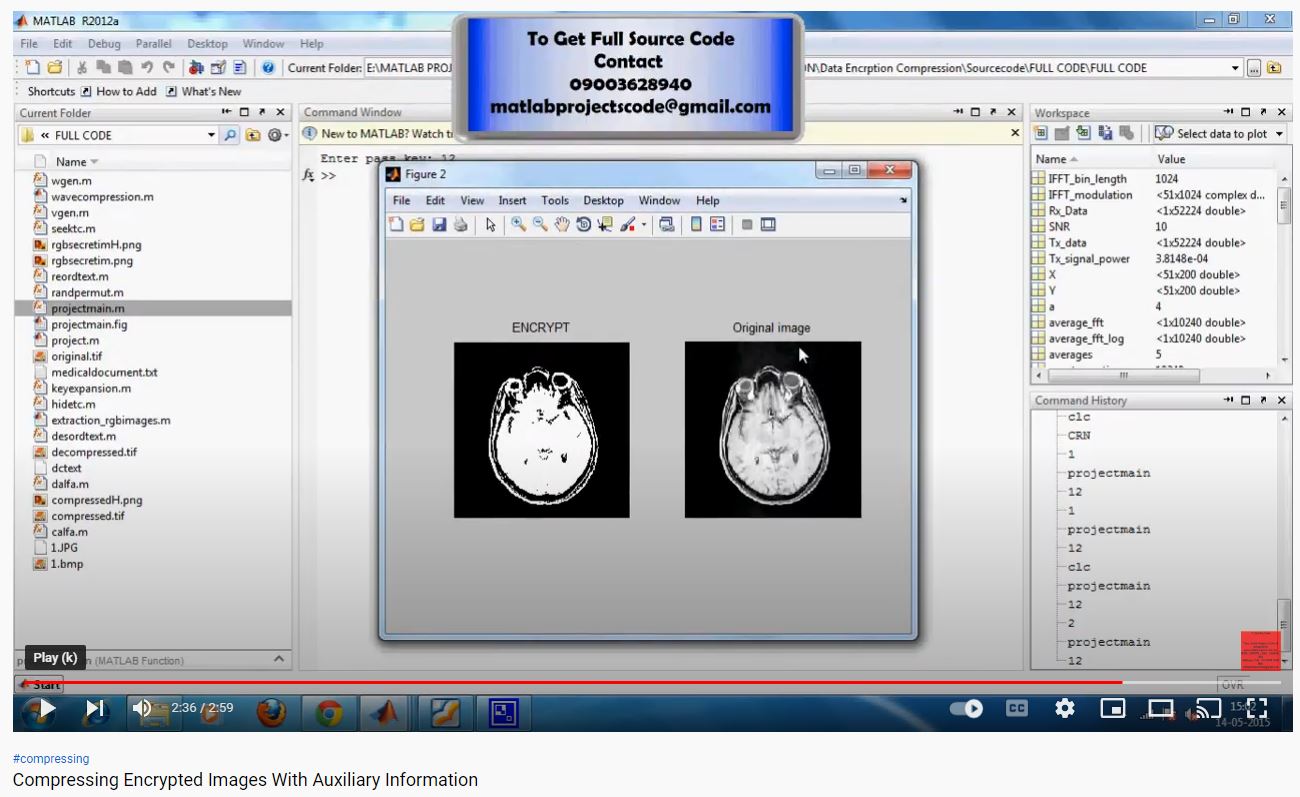Insert a Legend via toolbar icon
The height and width of the screenshot is (797, 1300).
coord(717,225)
